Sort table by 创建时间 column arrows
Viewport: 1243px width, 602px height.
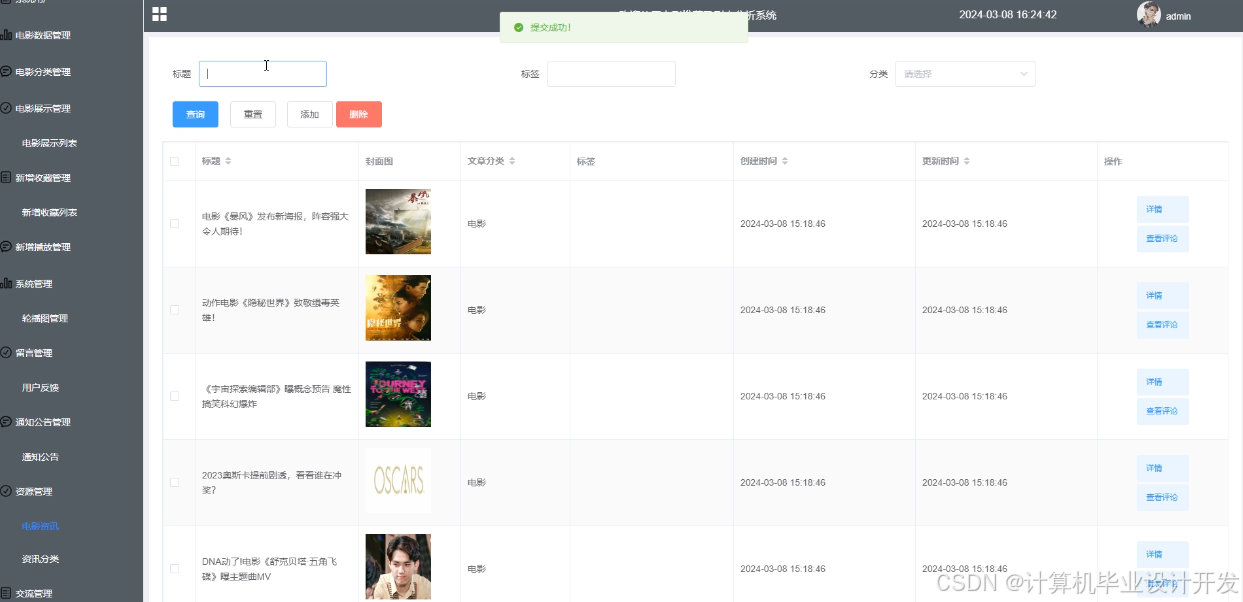coord(785,161)
